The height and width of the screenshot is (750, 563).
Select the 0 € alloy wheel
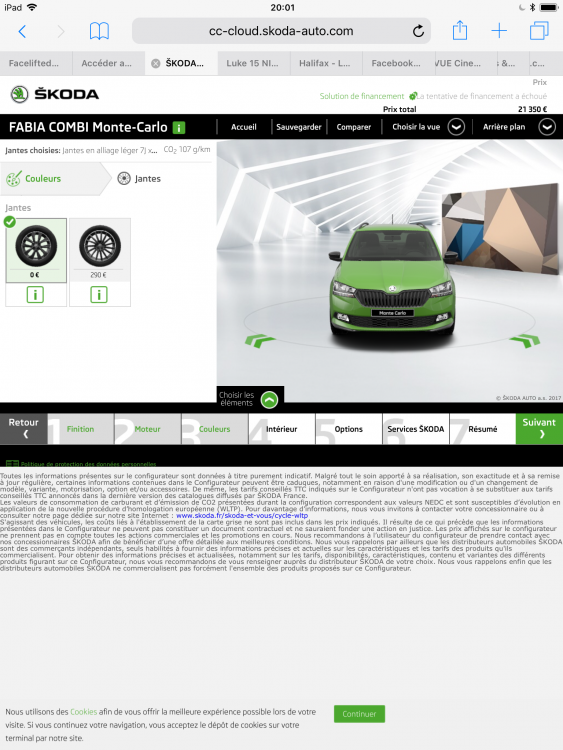coord(36,250)
